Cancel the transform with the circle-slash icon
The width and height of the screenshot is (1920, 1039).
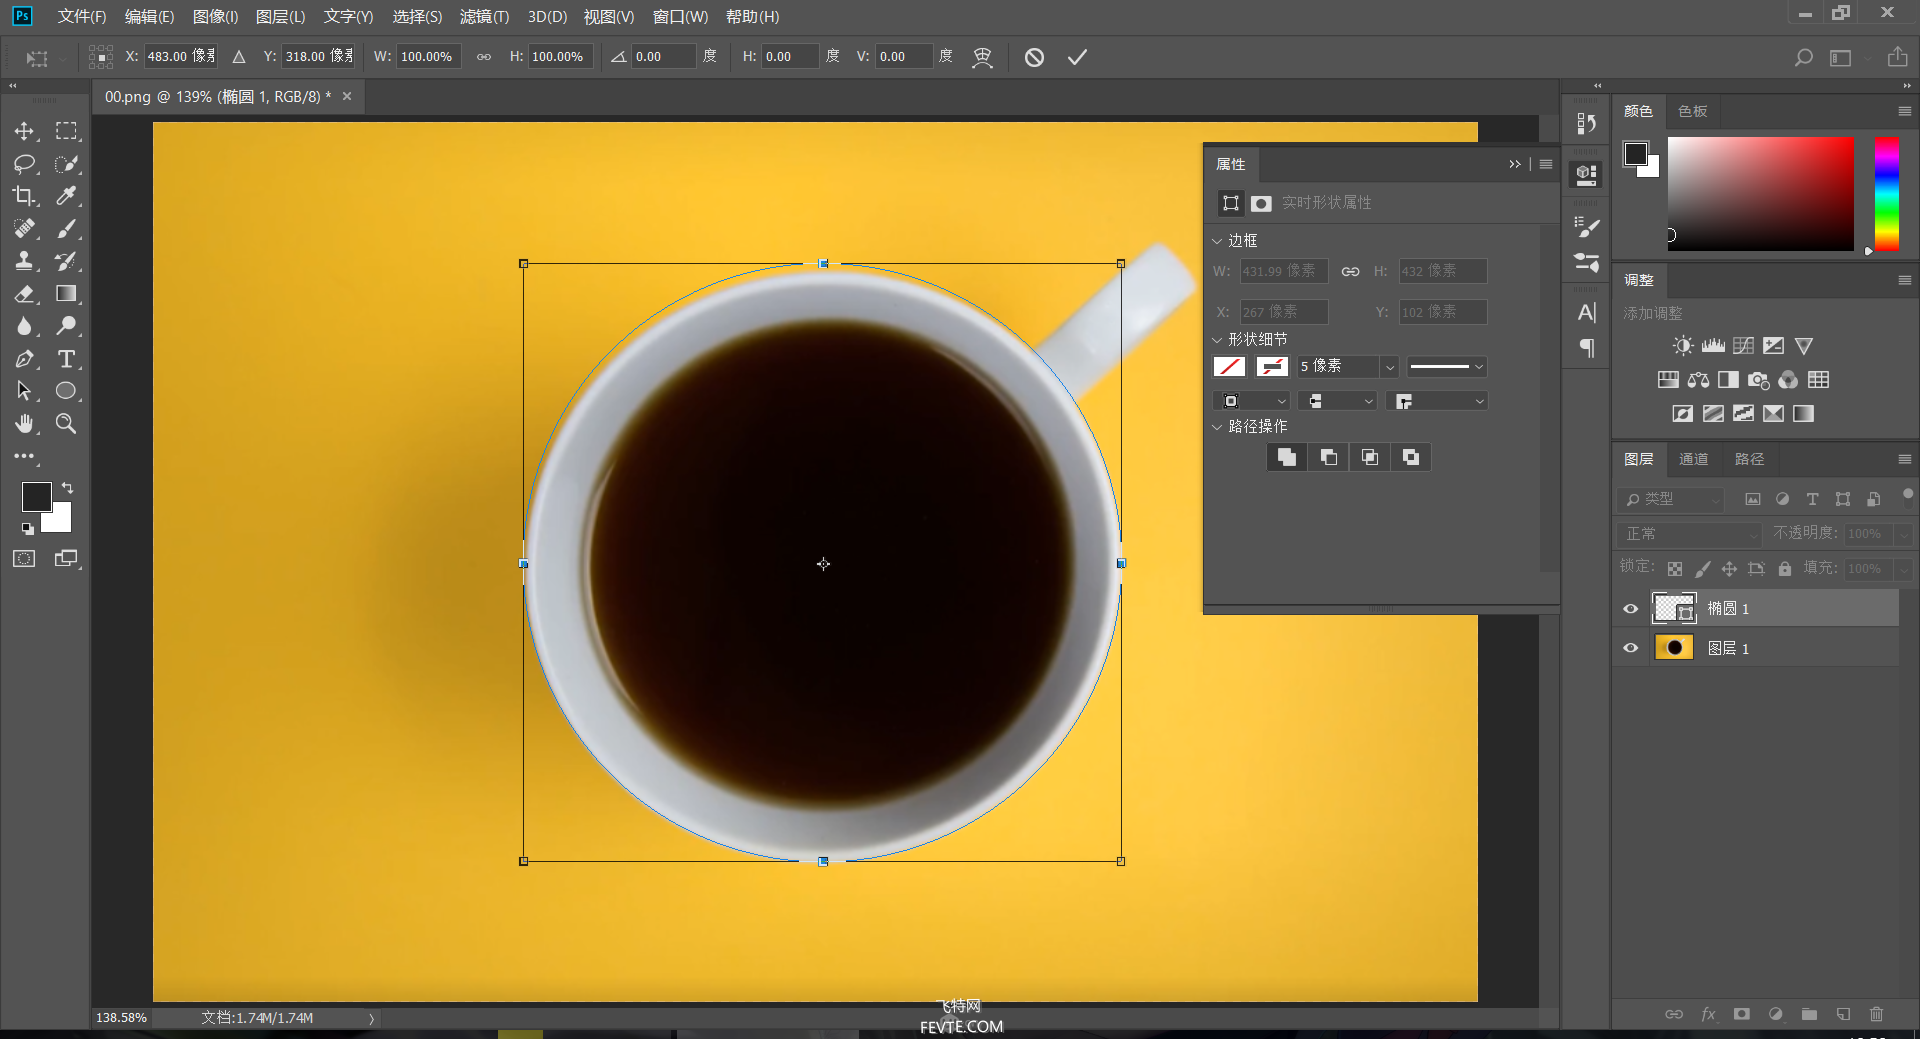[x=1034, y=57]
